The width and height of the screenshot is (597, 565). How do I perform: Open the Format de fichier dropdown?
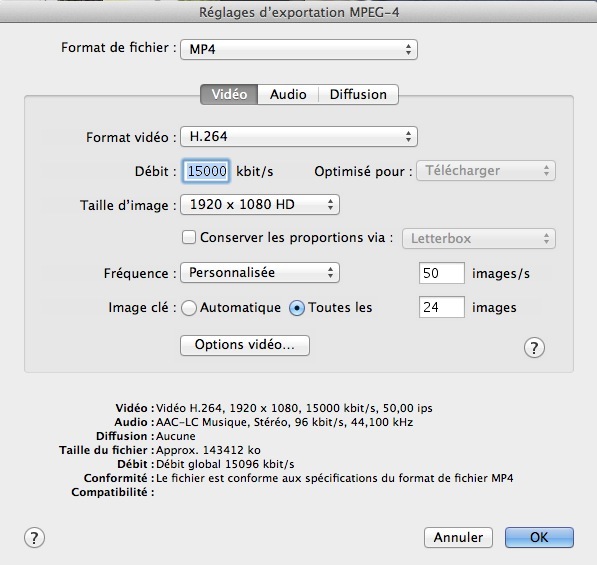[299, 49]
